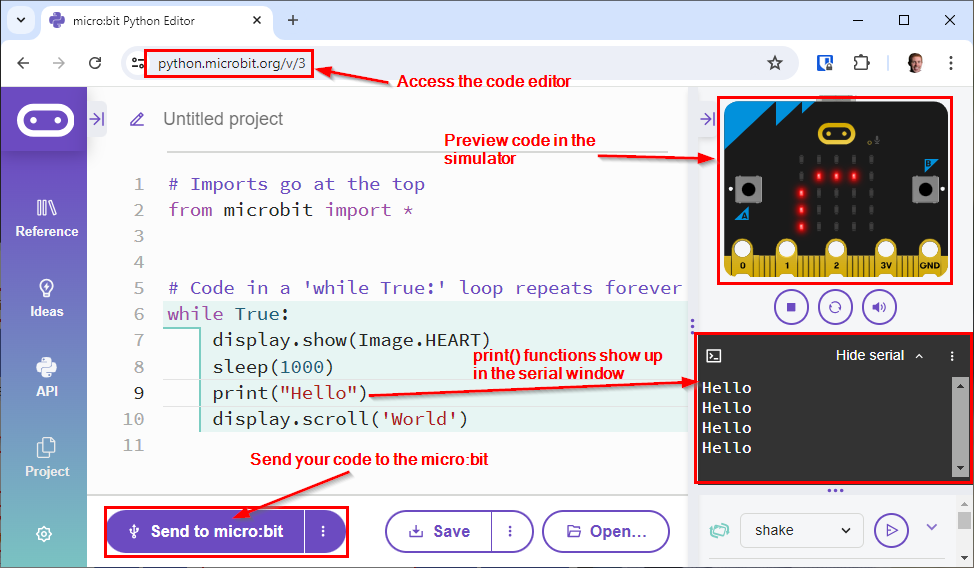Open the Ideas sidebar tab
The image size is (974, 568).
(47, 299)
